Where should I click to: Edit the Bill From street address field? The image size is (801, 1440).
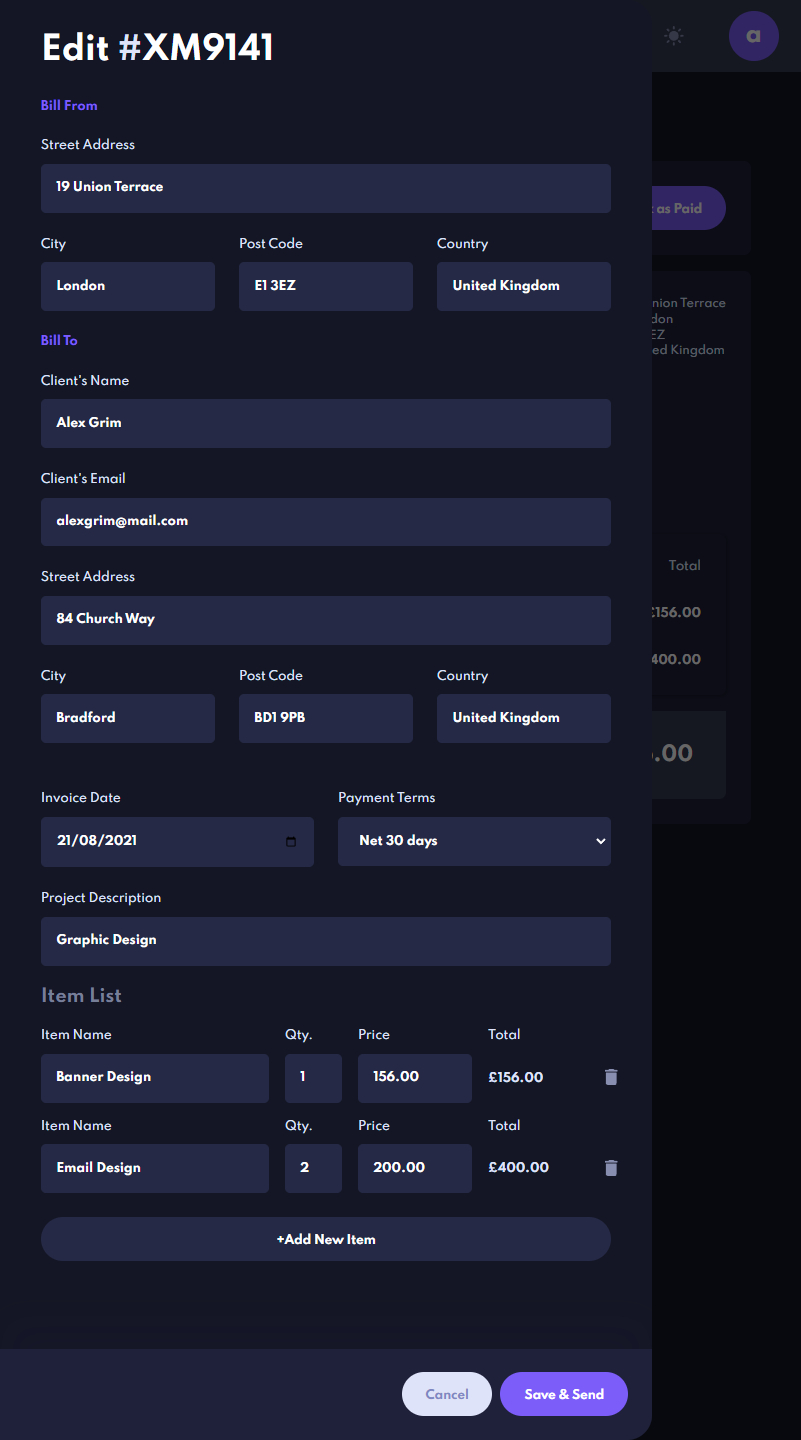pos(325,188)
